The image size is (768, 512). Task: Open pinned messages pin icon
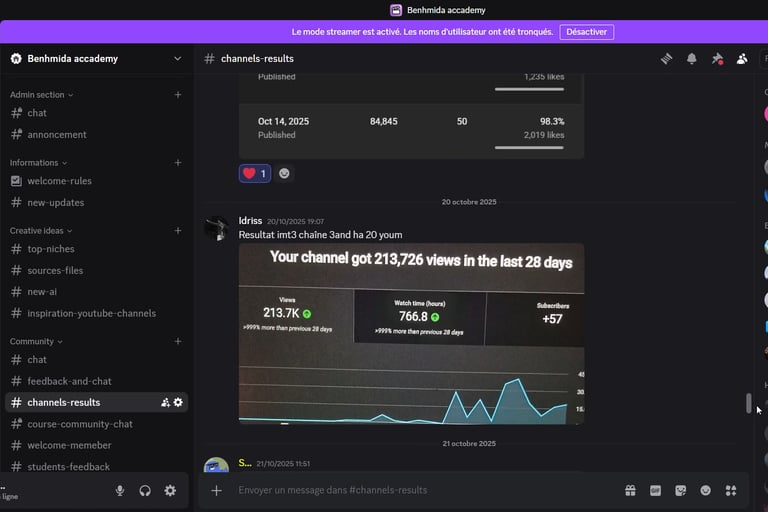(717, 59)
